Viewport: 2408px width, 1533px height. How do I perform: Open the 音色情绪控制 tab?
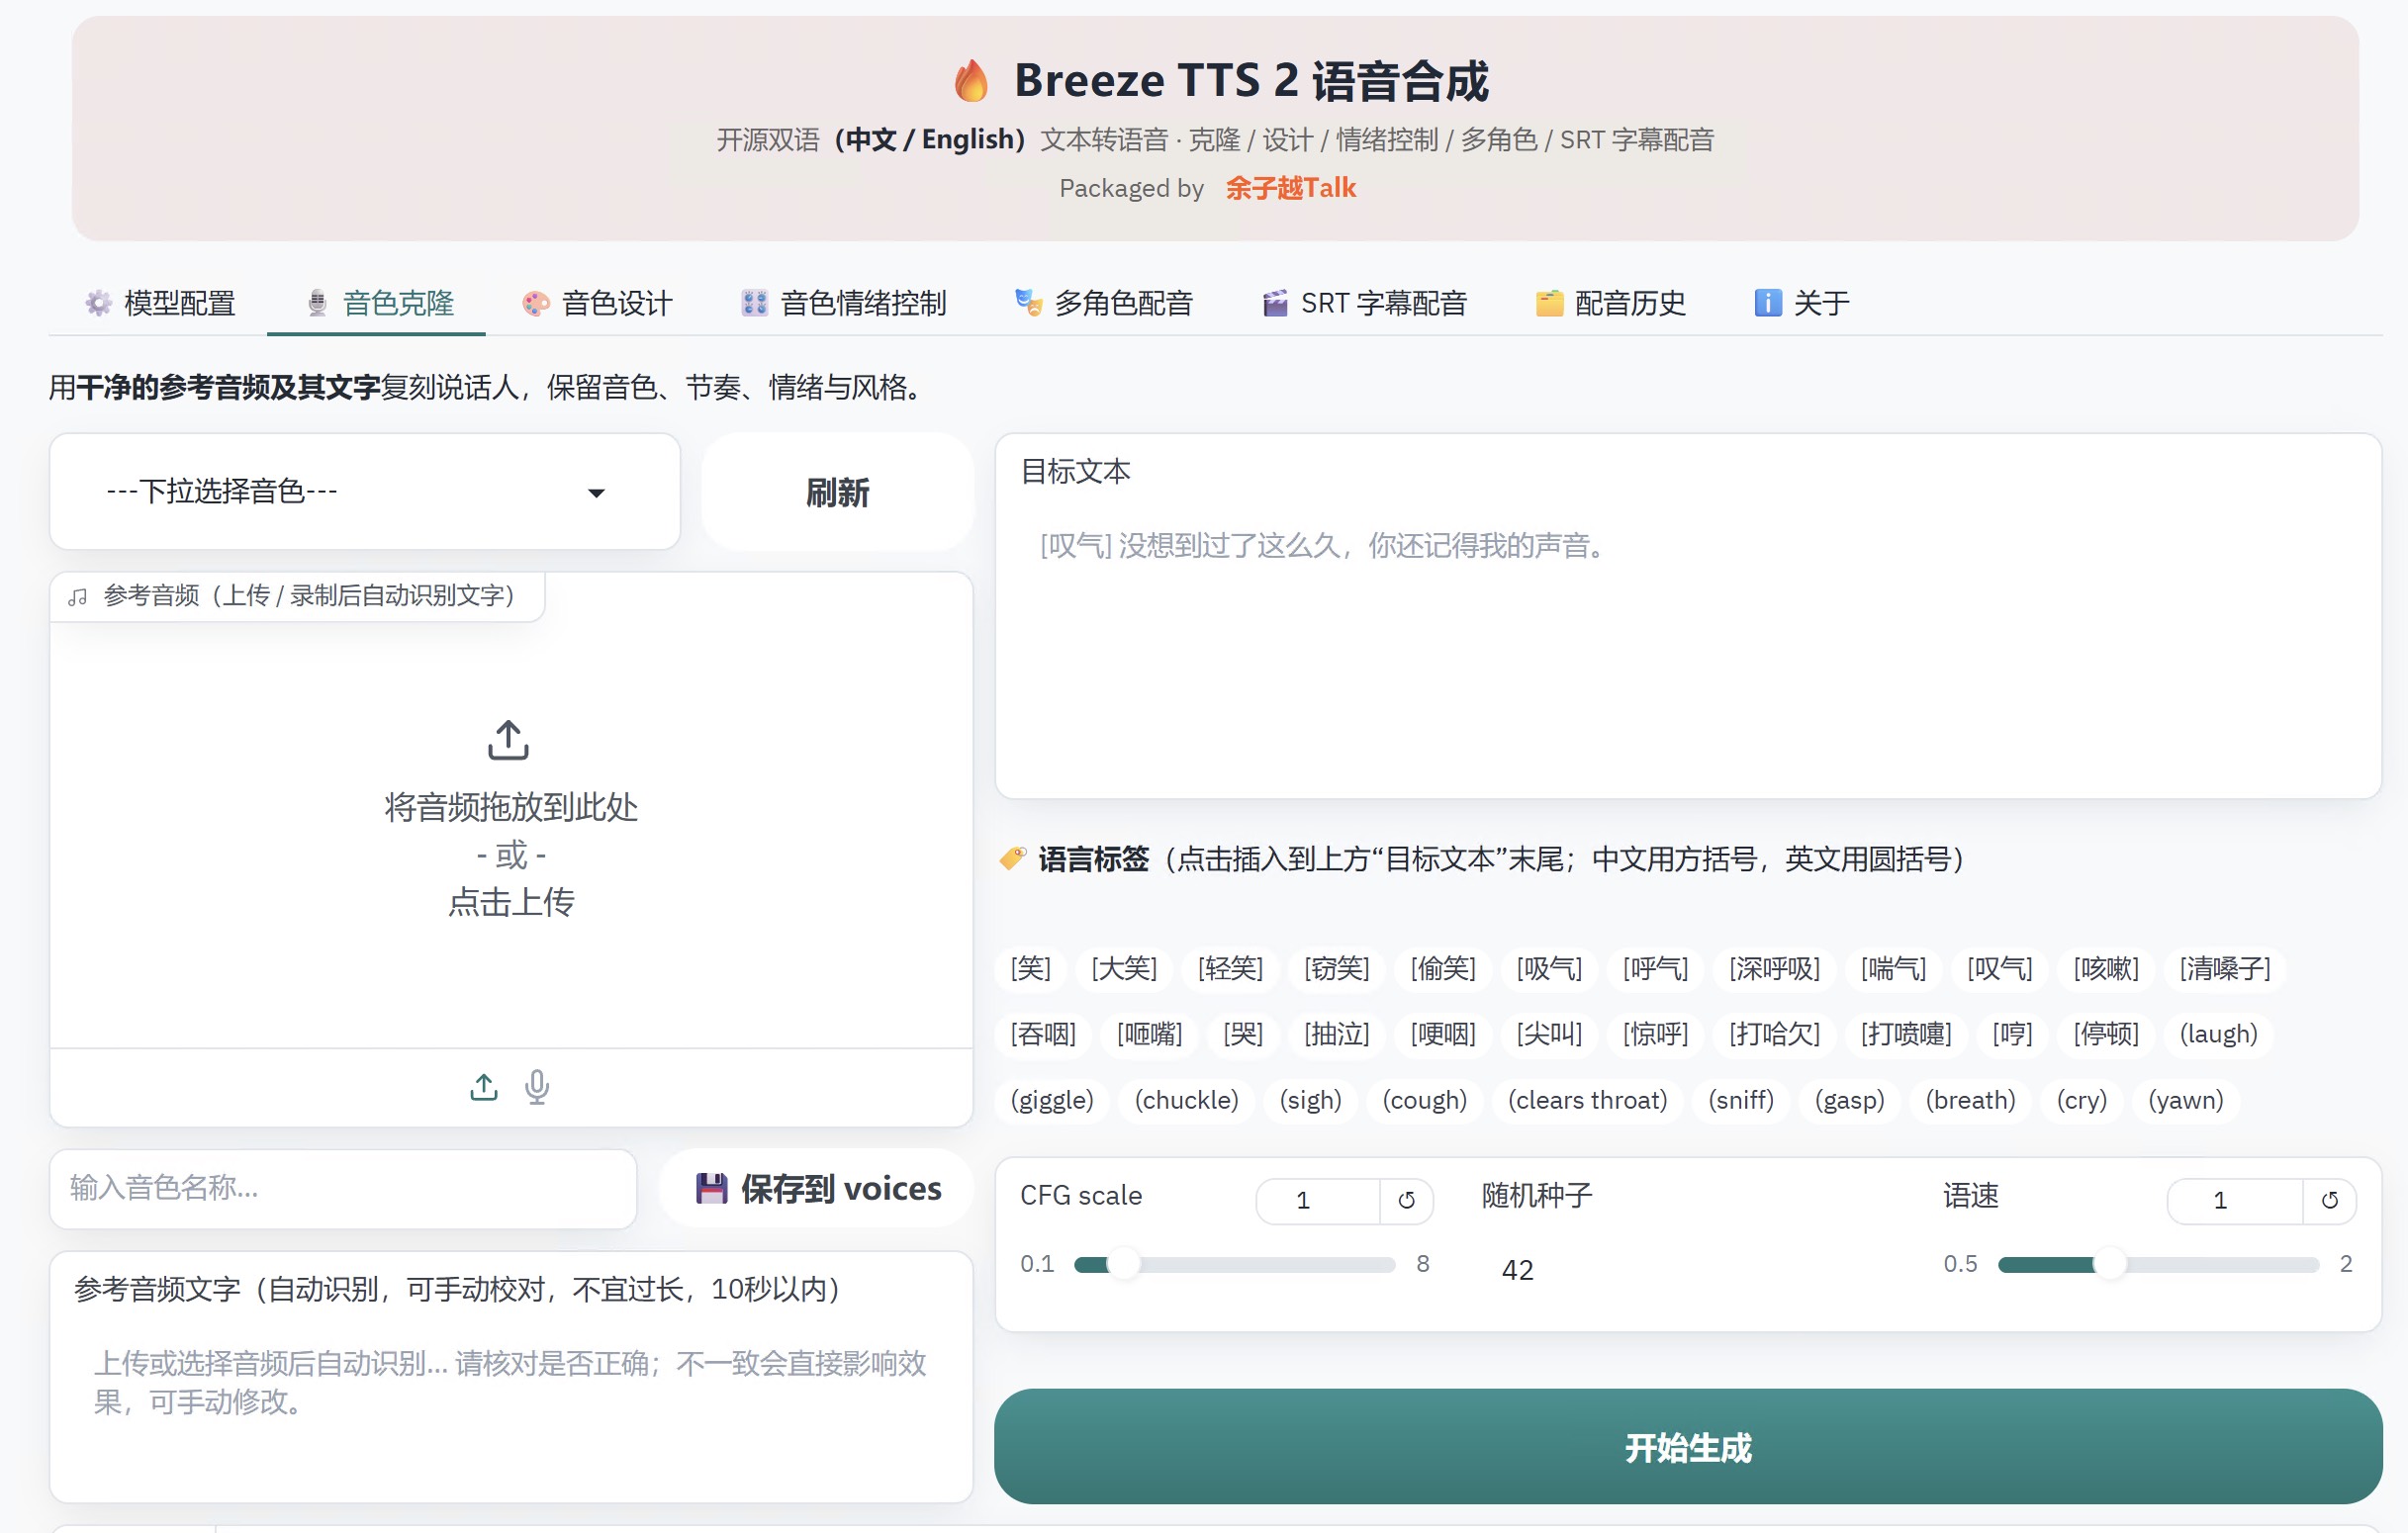[843, 303]
